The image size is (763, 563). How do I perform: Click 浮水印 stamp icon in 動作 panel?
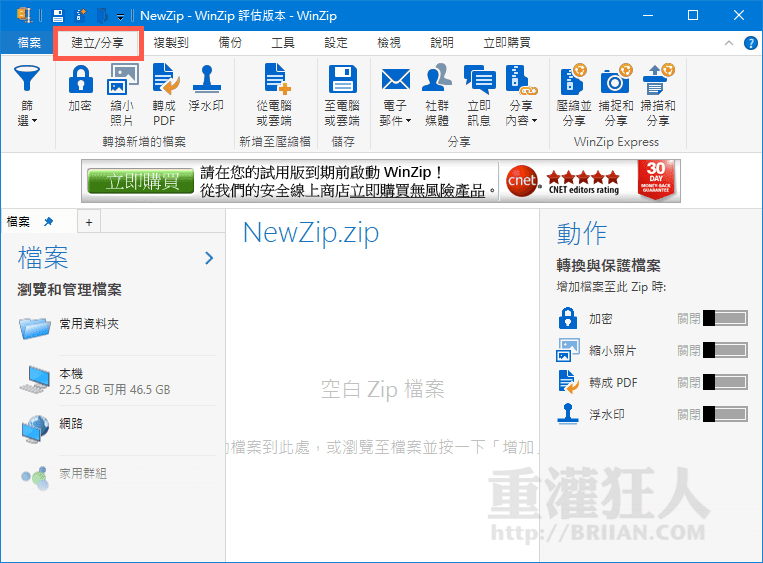click(568, 414)
